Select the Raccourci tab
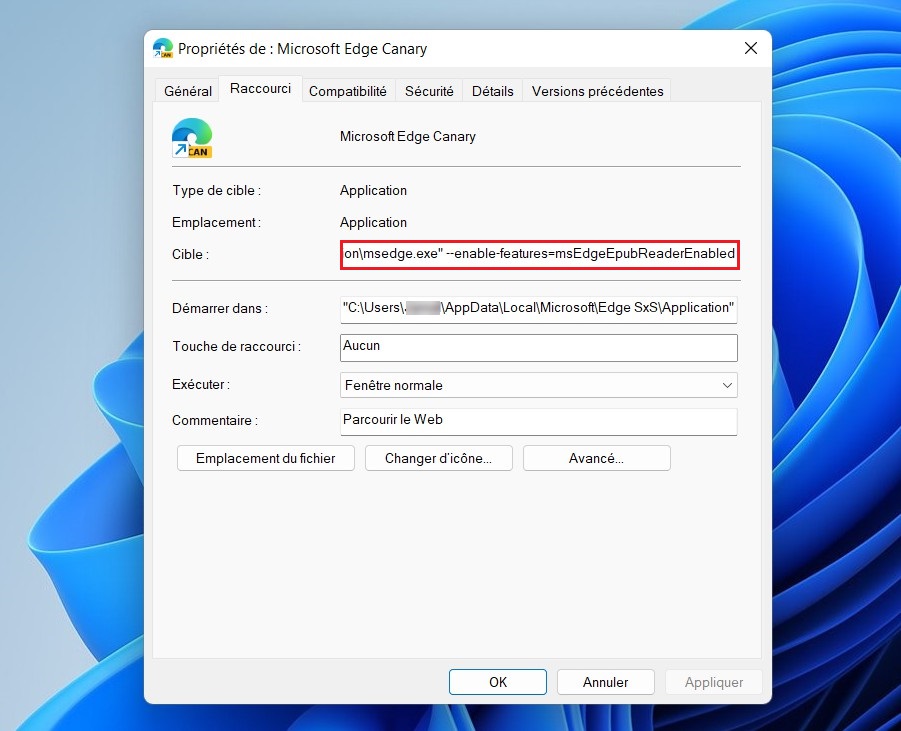Viewport: 901px width, 731px height. click(x=260, y=89)
